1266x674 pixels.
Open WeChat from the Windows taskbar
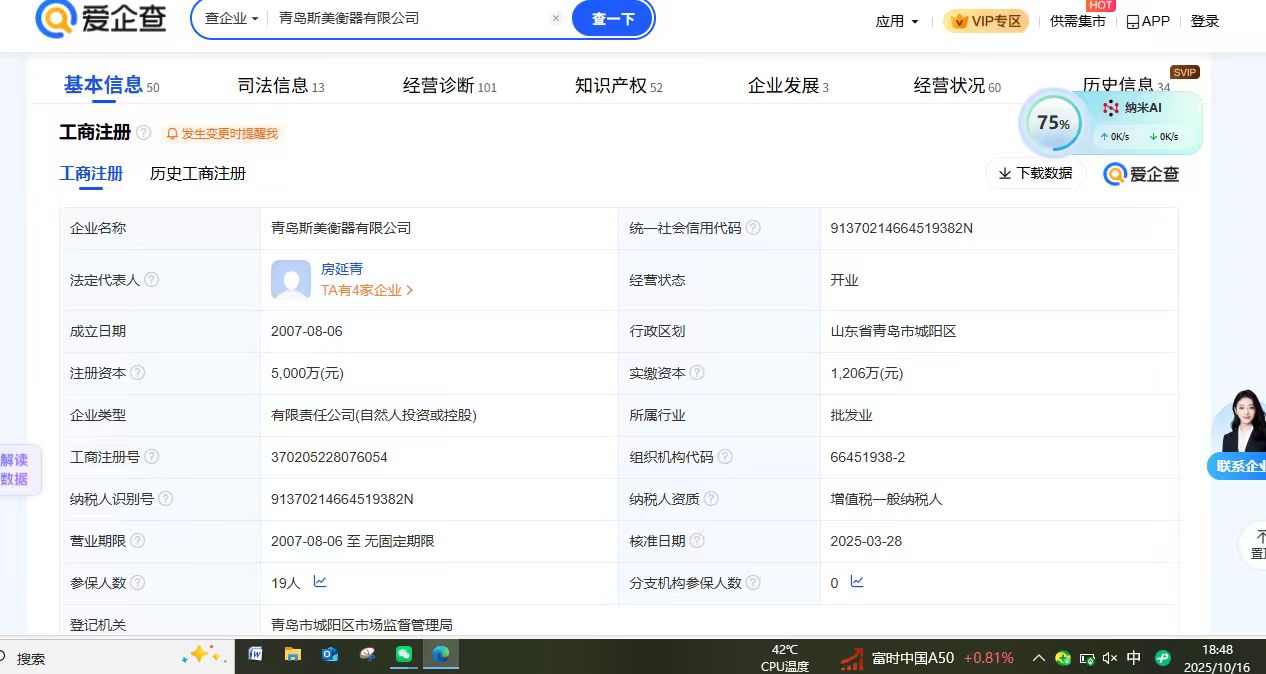pyautogui.click(x=404, y=655)
